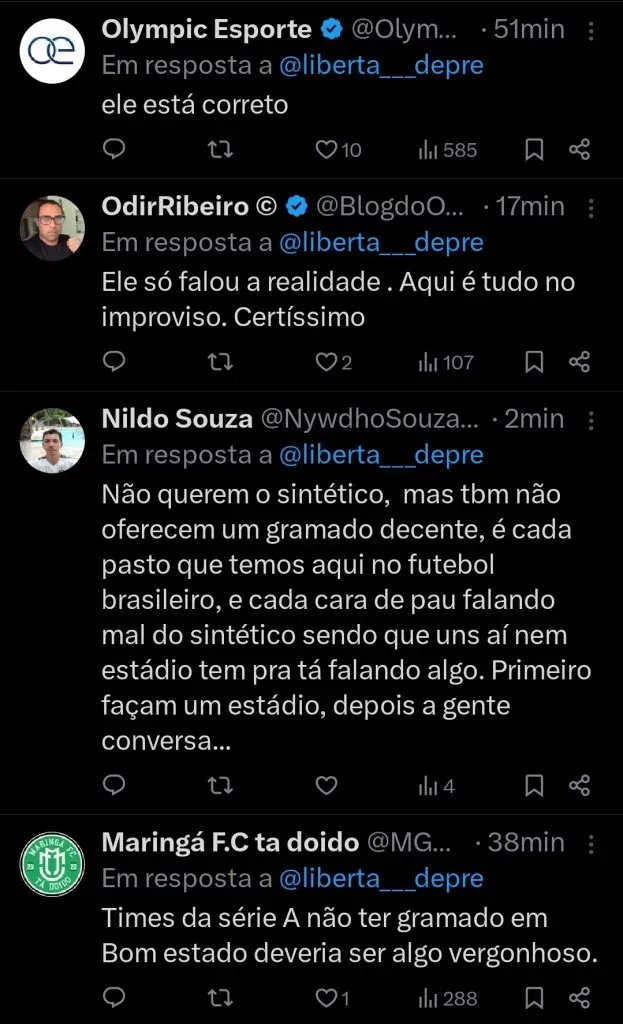
Task: Like OdirRibeiro's tweet
Action: 326,362
